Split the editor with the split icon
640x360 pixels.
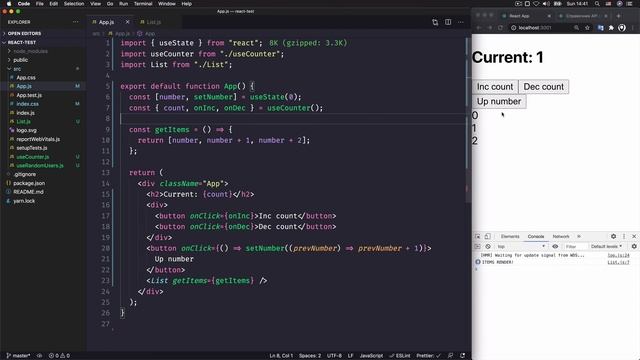pos(448,22)
